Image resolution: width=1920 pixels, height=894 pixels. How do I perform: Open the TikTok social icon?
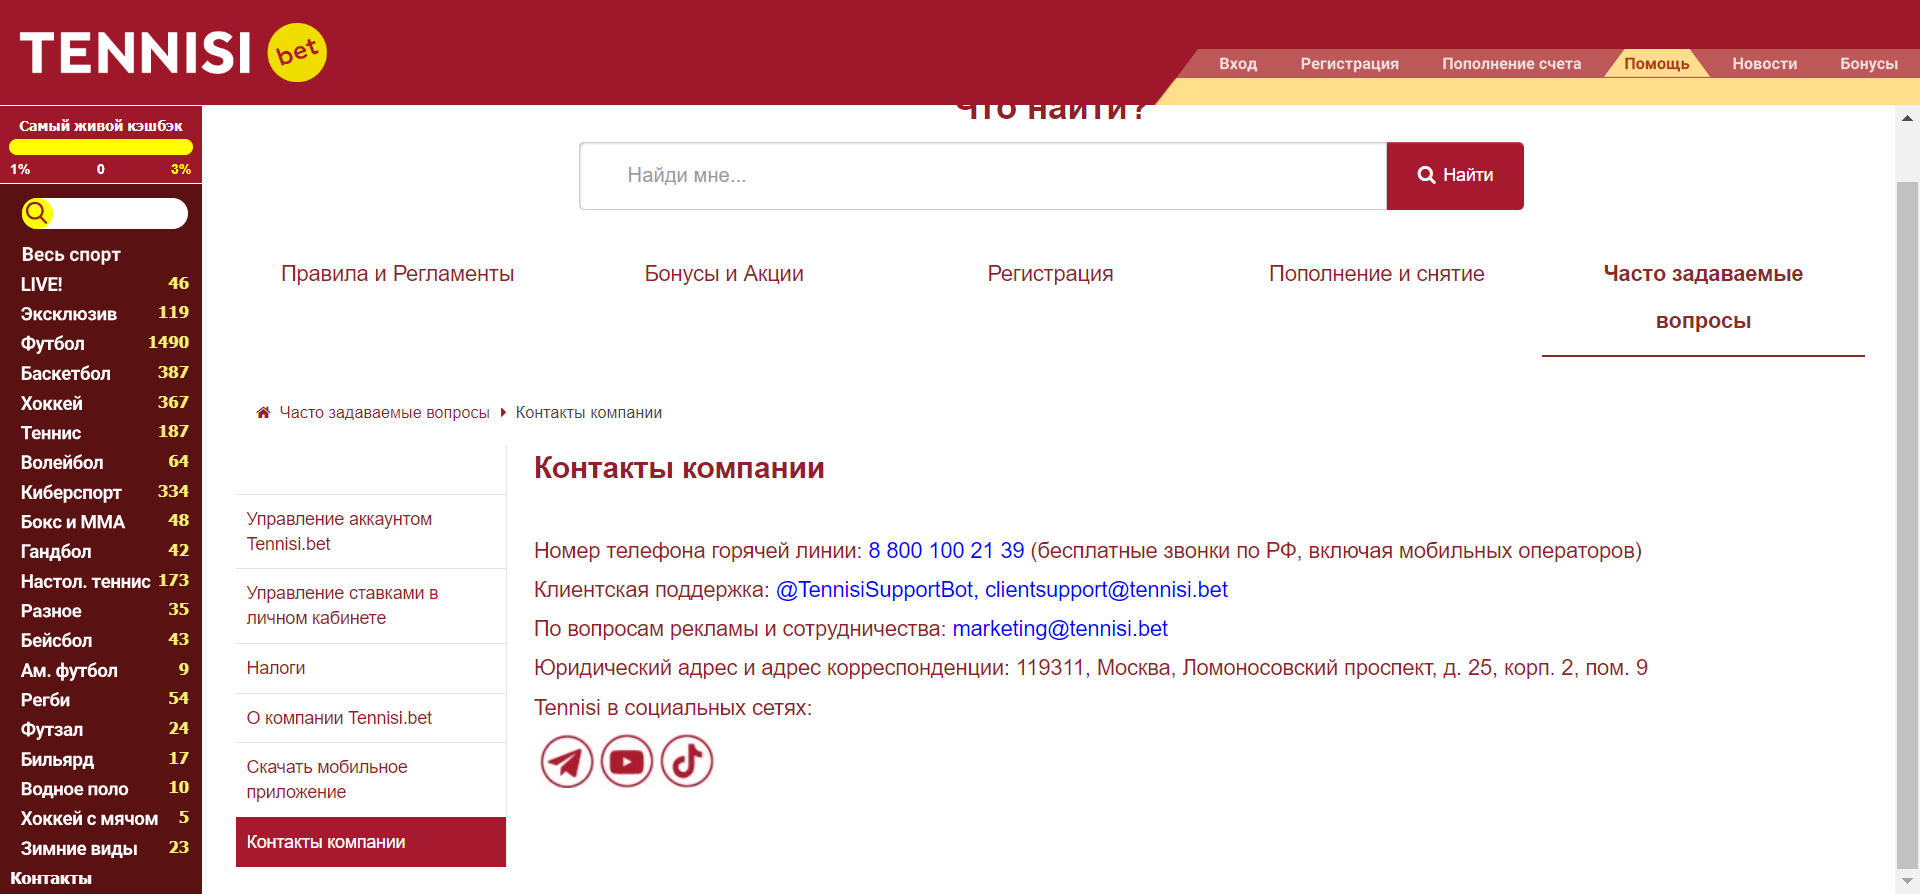687,761
